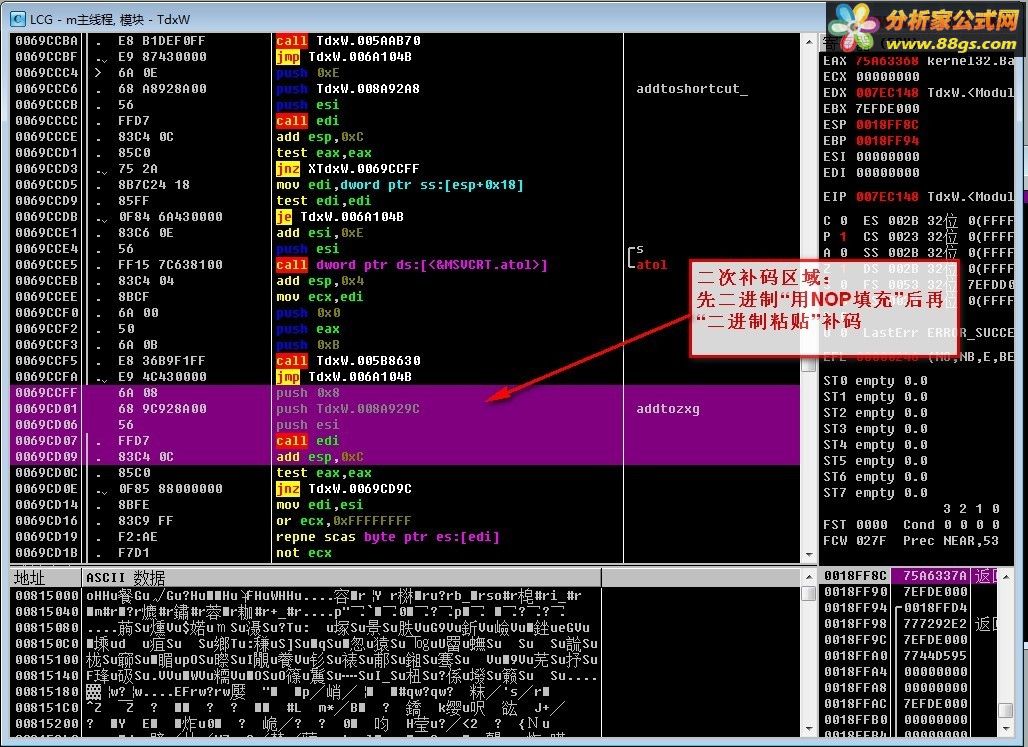This screenshot has width=1028, height=747.
Task: Click the EBP register value 0018FF94
Action: (x=887, y=140)
